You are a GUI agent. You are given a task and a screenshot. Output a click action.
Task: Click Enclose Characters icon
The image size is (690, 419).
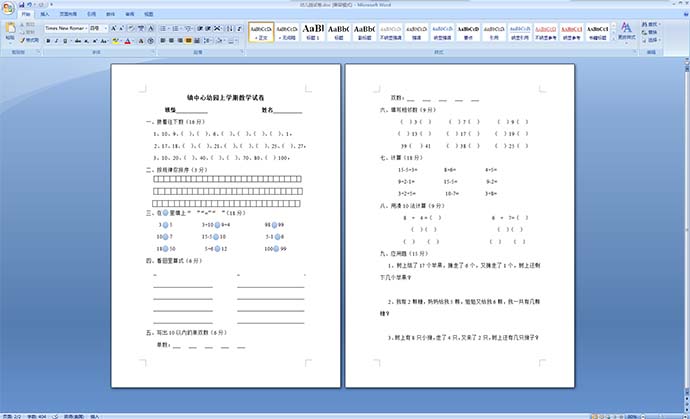150,41
